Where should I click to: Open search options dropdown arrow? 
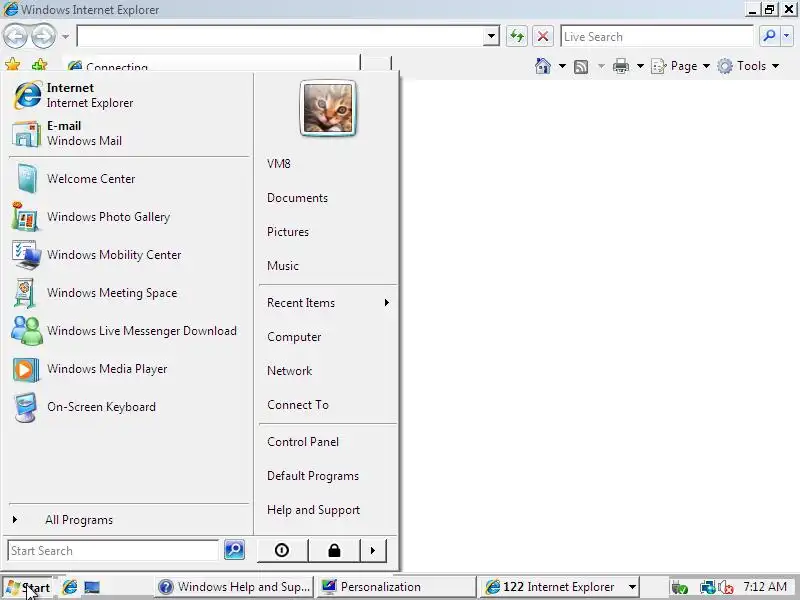(786, 36)
